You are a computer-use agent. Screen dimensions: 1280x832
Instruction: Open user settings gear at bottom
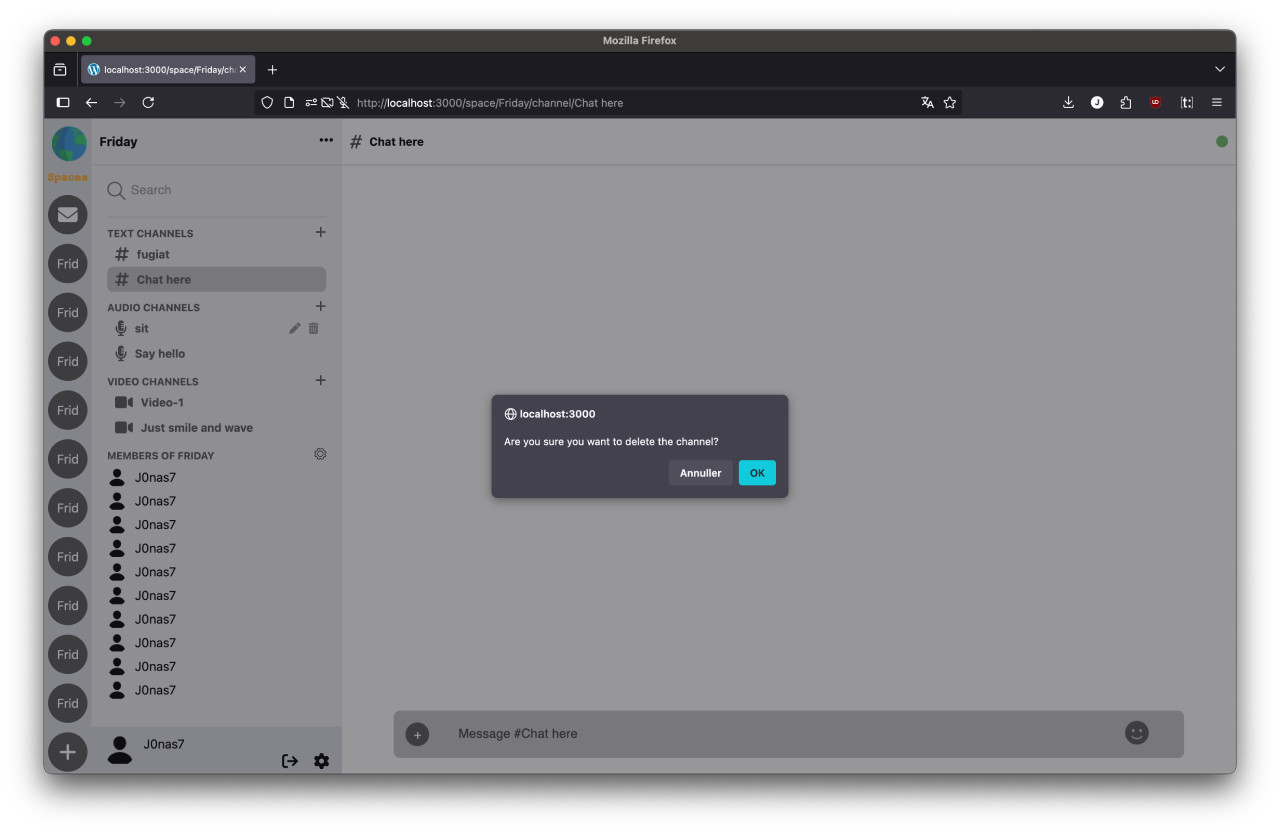click(x=321, y=761)
